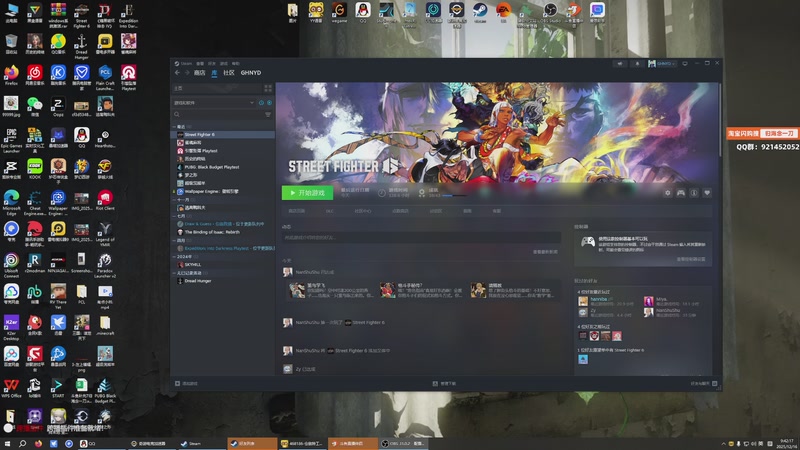Open Paradox Launcher v2 desktop icon

pyautogui.click(x=105, y=265)
